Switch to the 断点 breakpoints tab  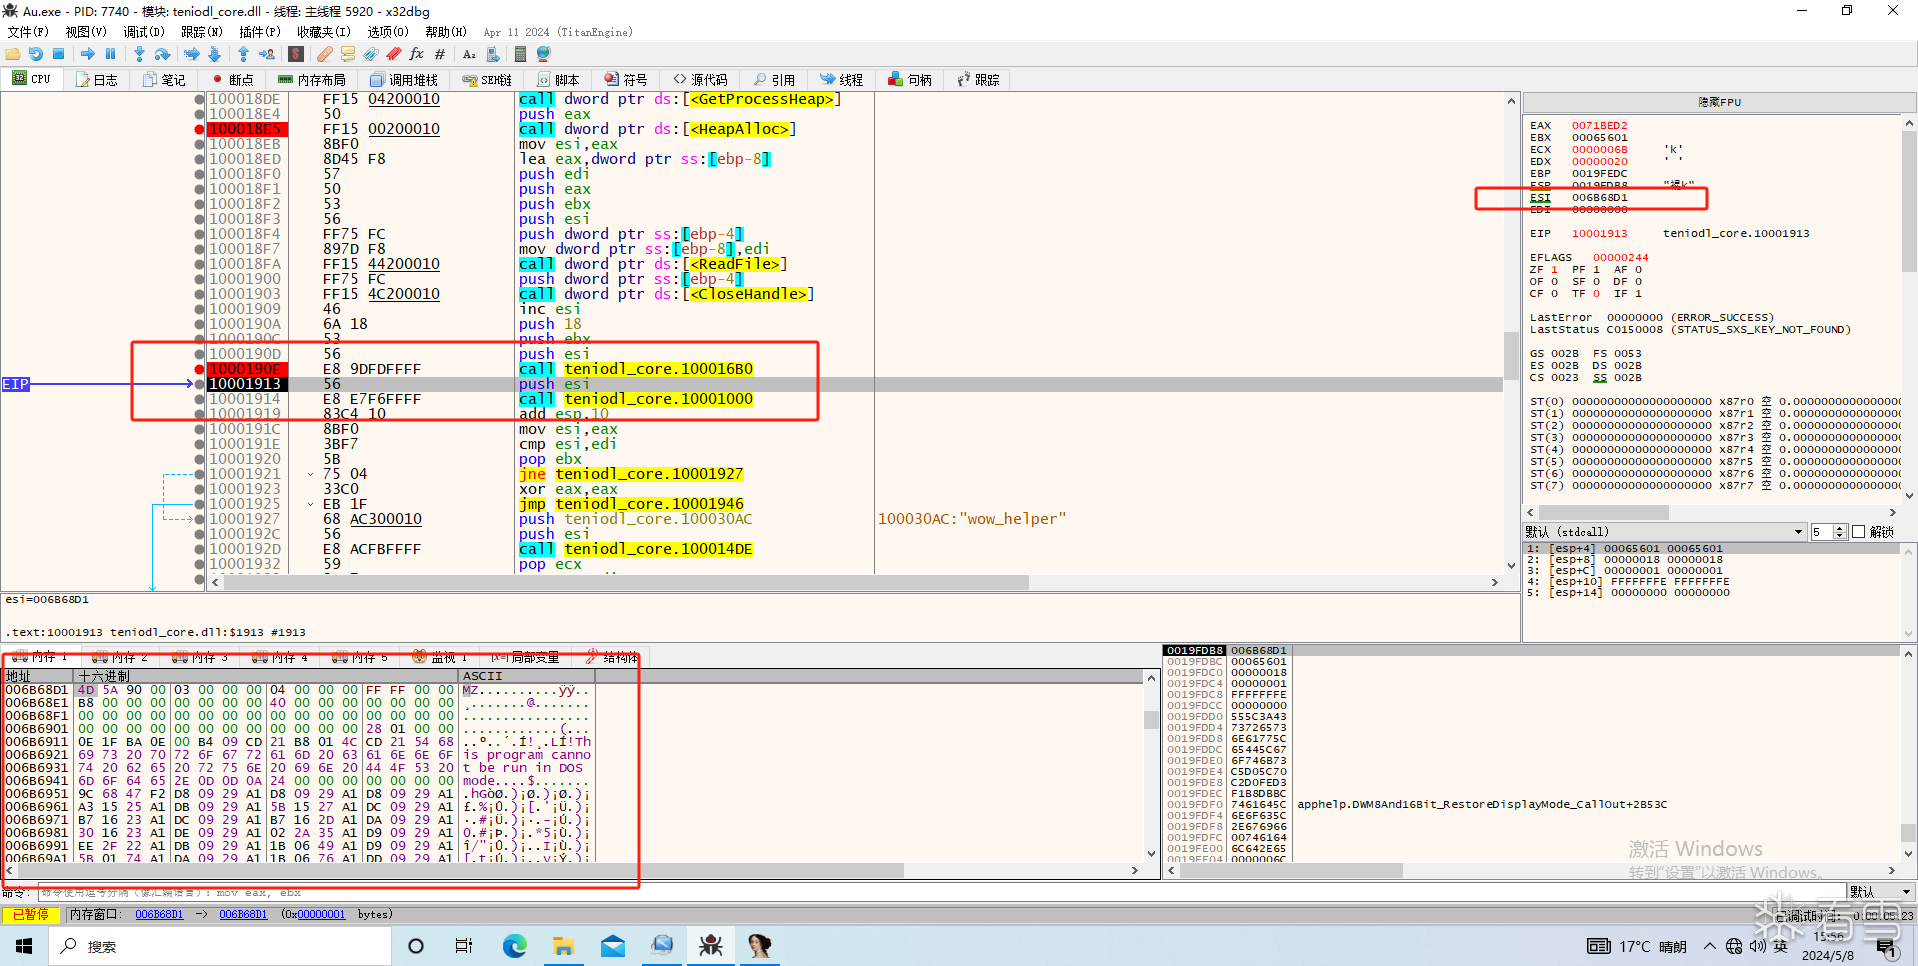tap(232, 80)
